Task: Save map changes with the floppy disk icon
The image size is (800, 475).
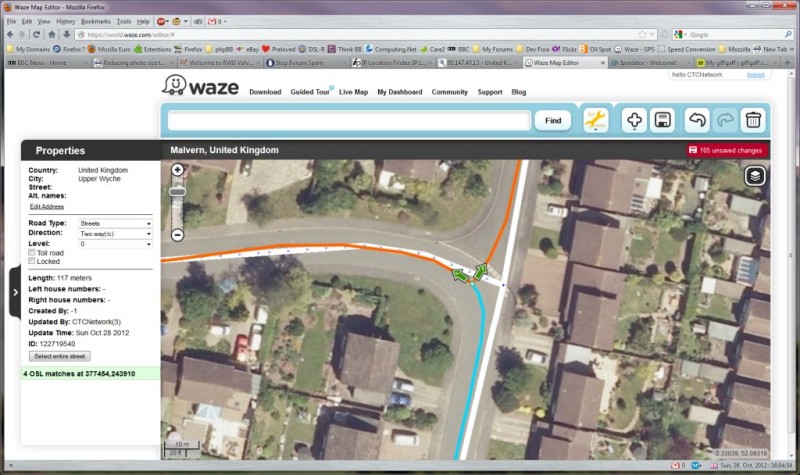Action: (662, 120)
